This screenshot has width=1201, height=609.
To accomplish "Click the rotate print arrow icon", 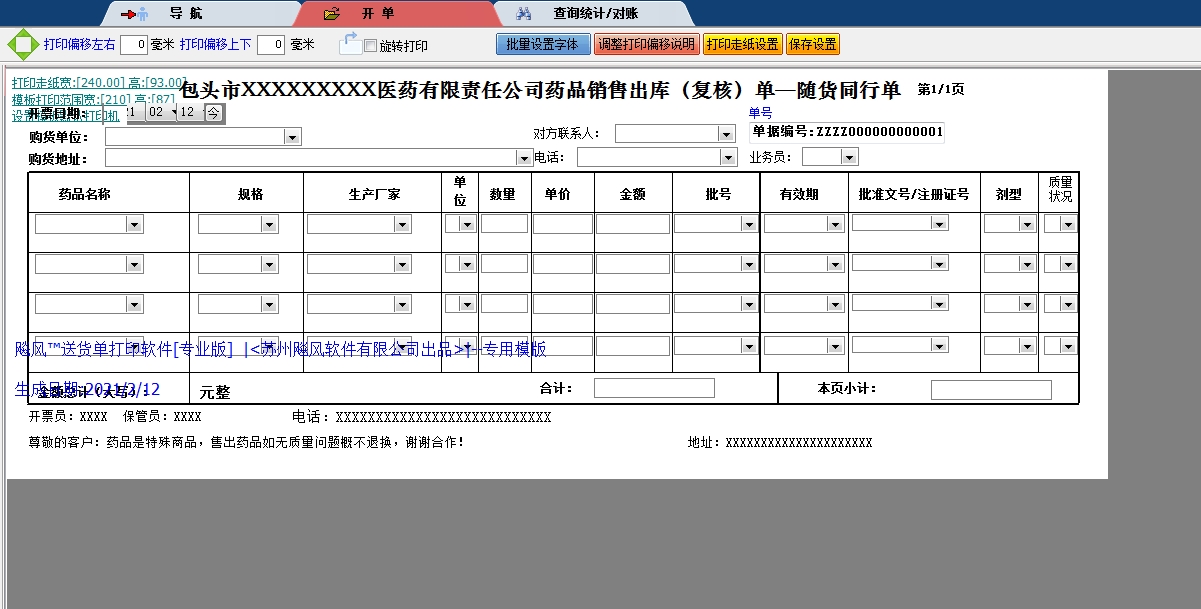I will click(x=350, y=43).
